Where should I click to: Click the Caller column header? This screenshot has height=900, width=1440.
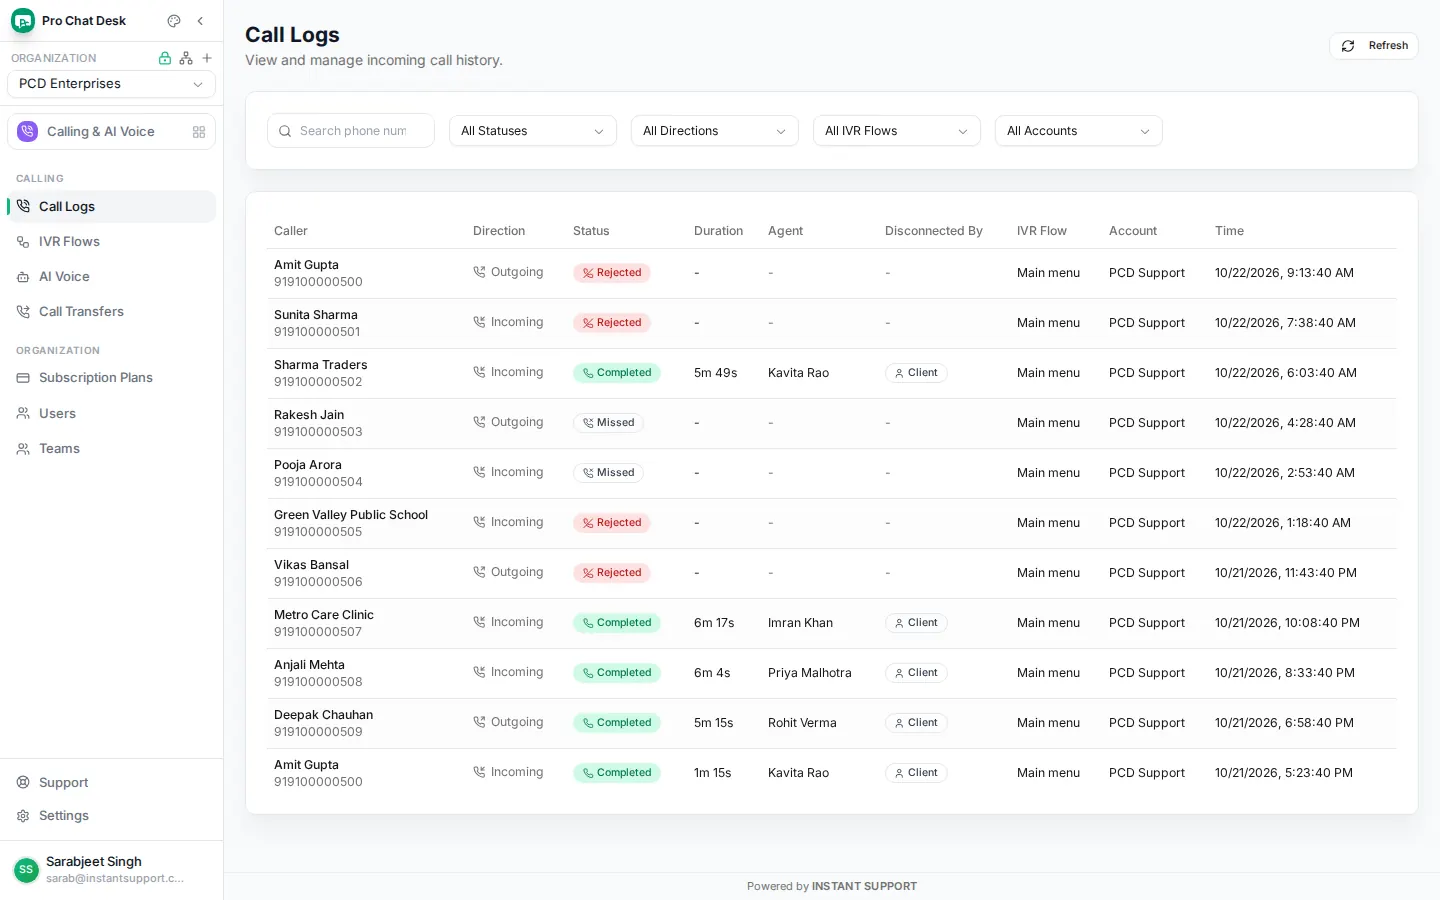tap(291, 231)
